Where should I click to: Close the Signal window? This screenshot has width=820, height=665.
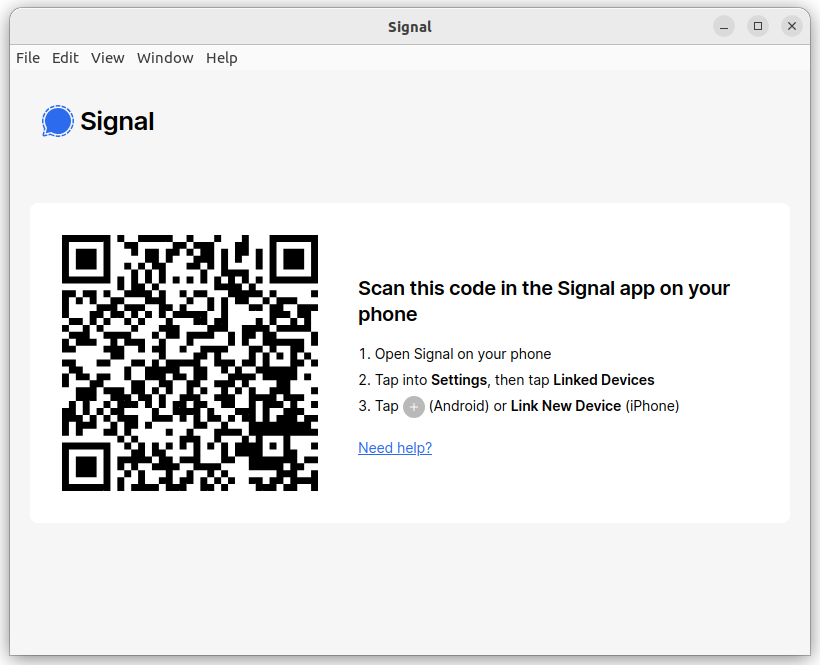[x=792, y=26]
